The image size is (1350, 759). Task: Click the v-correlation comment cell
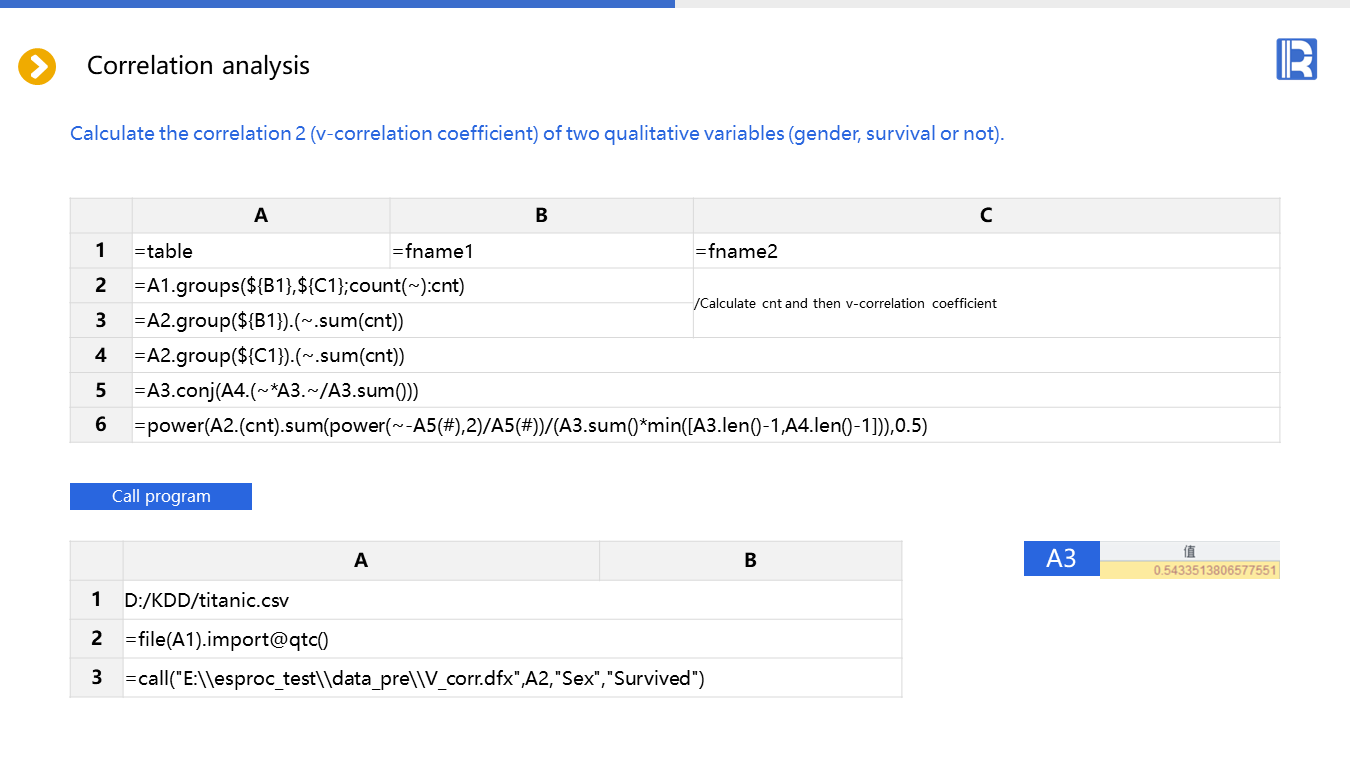(985, 303)
